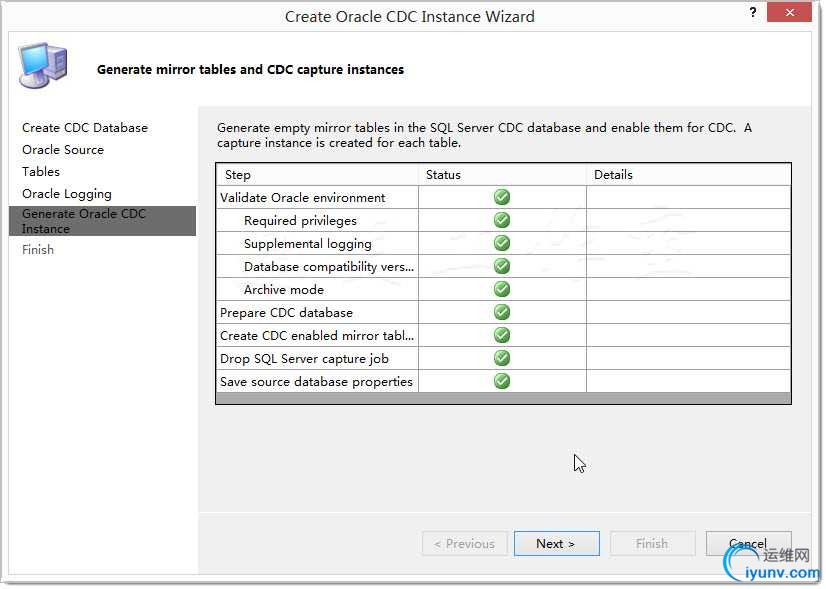Click green check for Archive mode
The image size is (826, 589).
pyautogui.click(x=502, y=289)
